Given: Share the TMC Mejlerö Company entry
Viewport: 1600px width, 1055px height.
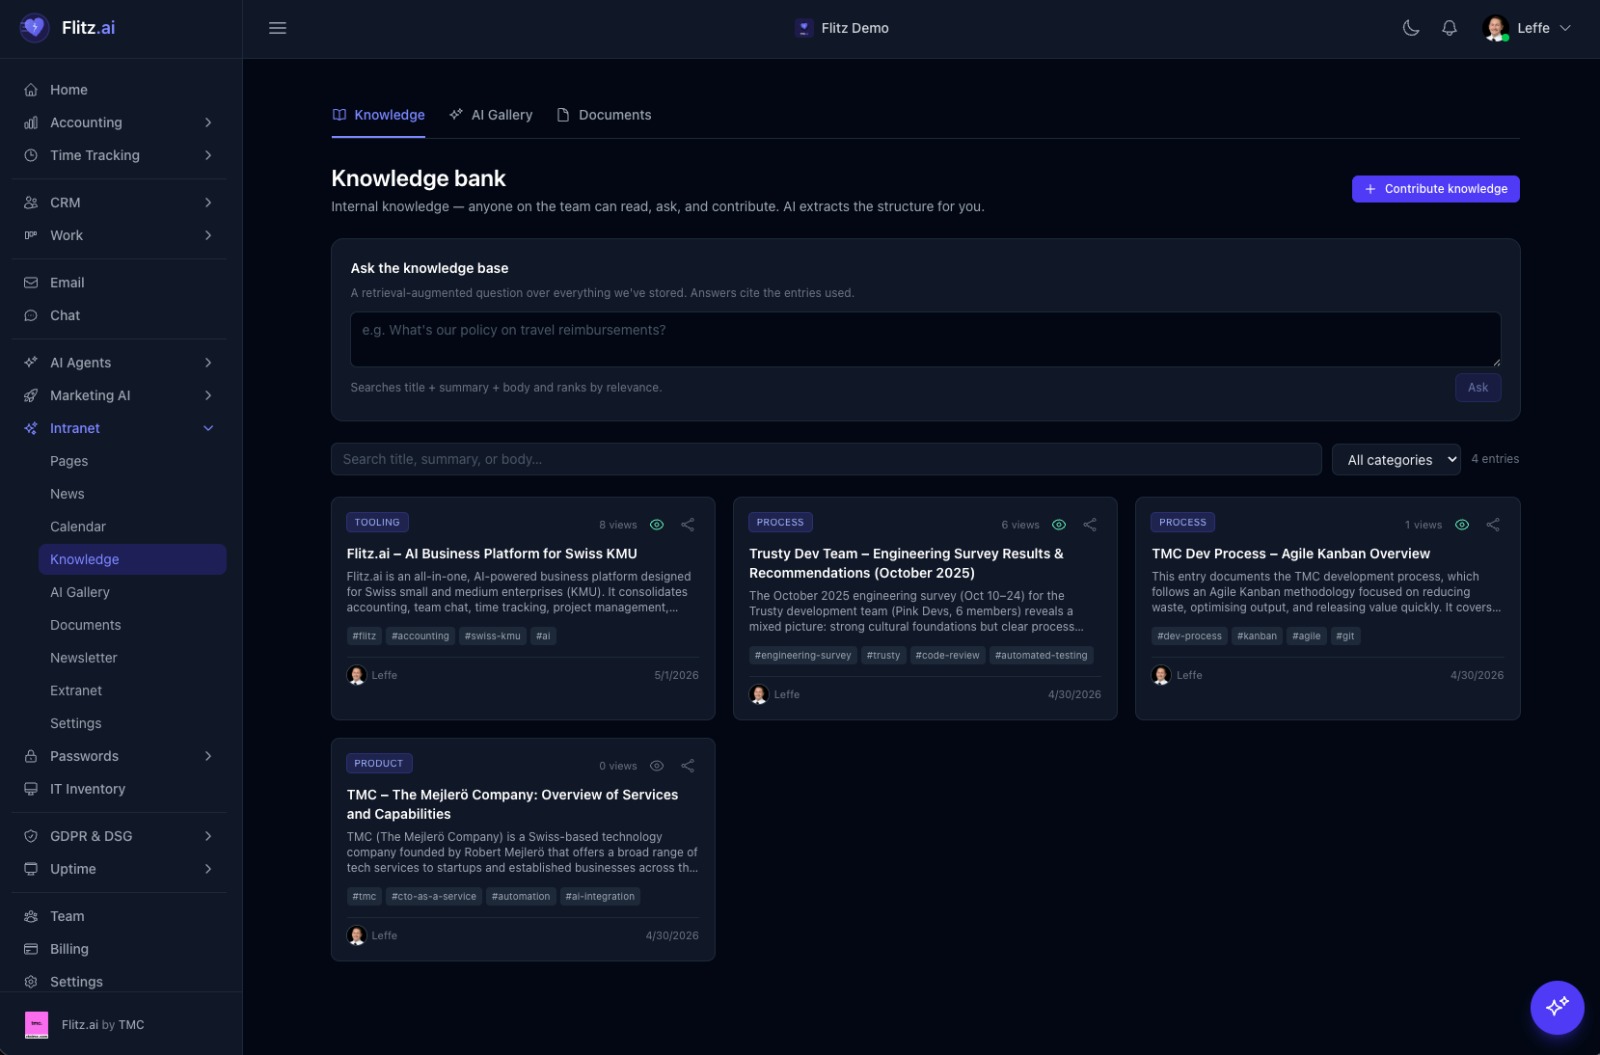Looking at the screenshot, I should 688,766.
